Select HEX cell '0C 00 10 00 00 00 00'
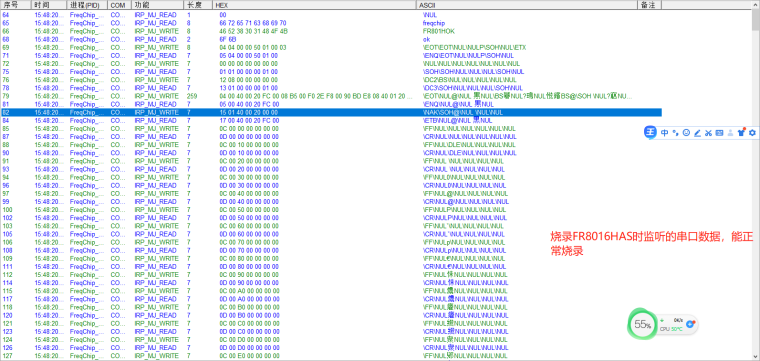 pyautogui.click(x=249, y=145)
